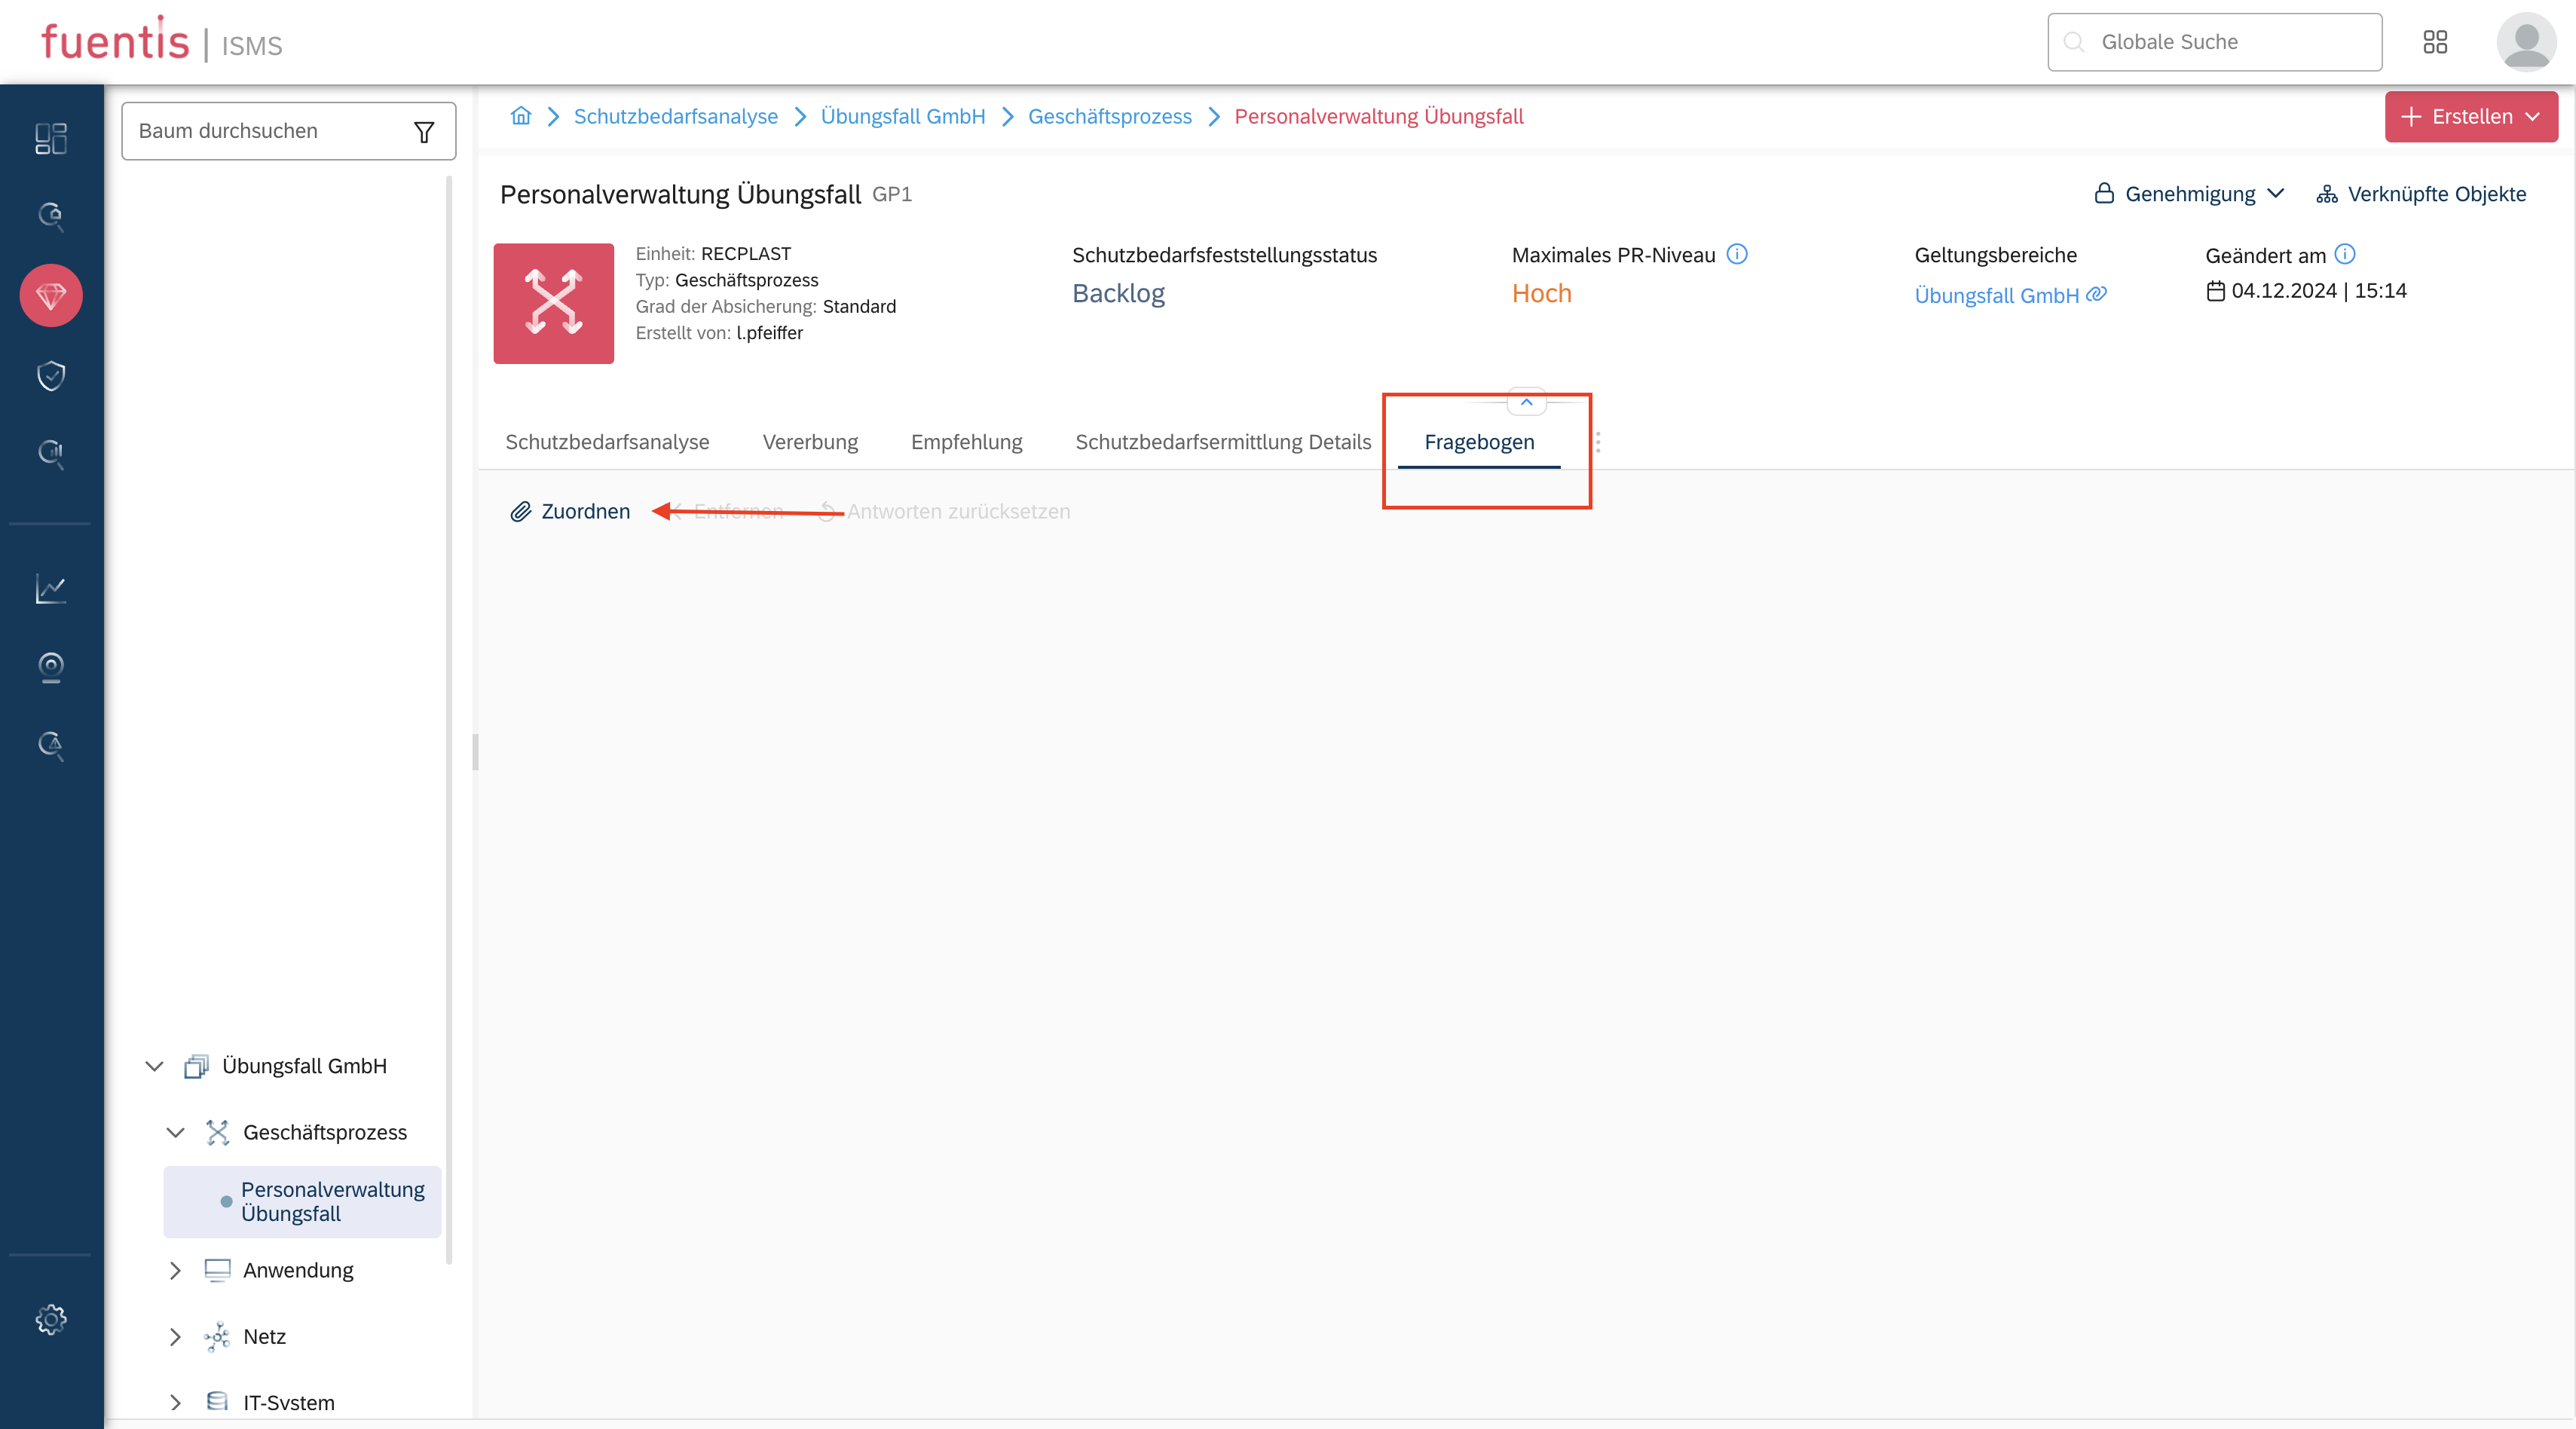Collapse the header with the chevron toggle
This screenshot has width=2576, height=1429.
point(1526,402)
